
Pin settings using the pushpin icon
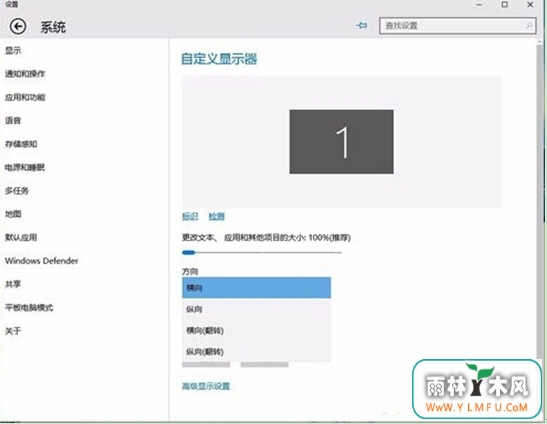[x=361, y=25]
